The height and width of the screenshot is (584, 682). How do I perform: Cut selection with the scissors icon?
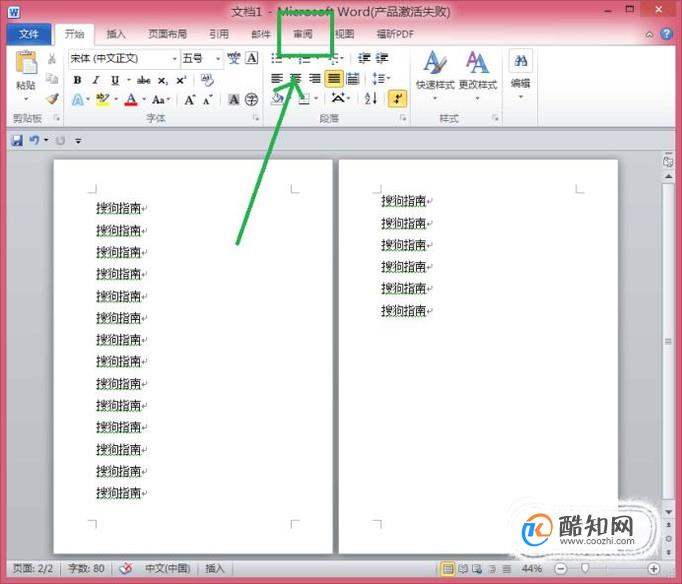point(52,59)
